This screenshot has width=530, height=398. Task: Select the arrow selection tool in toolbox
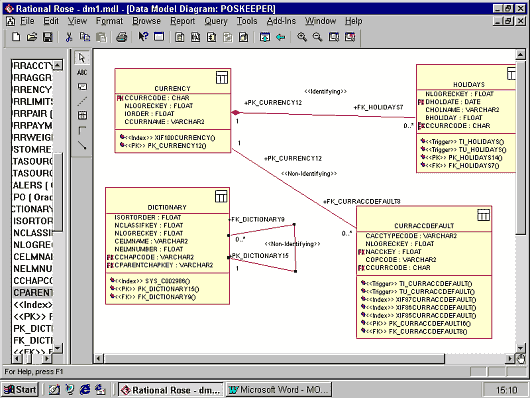[82, 58]
